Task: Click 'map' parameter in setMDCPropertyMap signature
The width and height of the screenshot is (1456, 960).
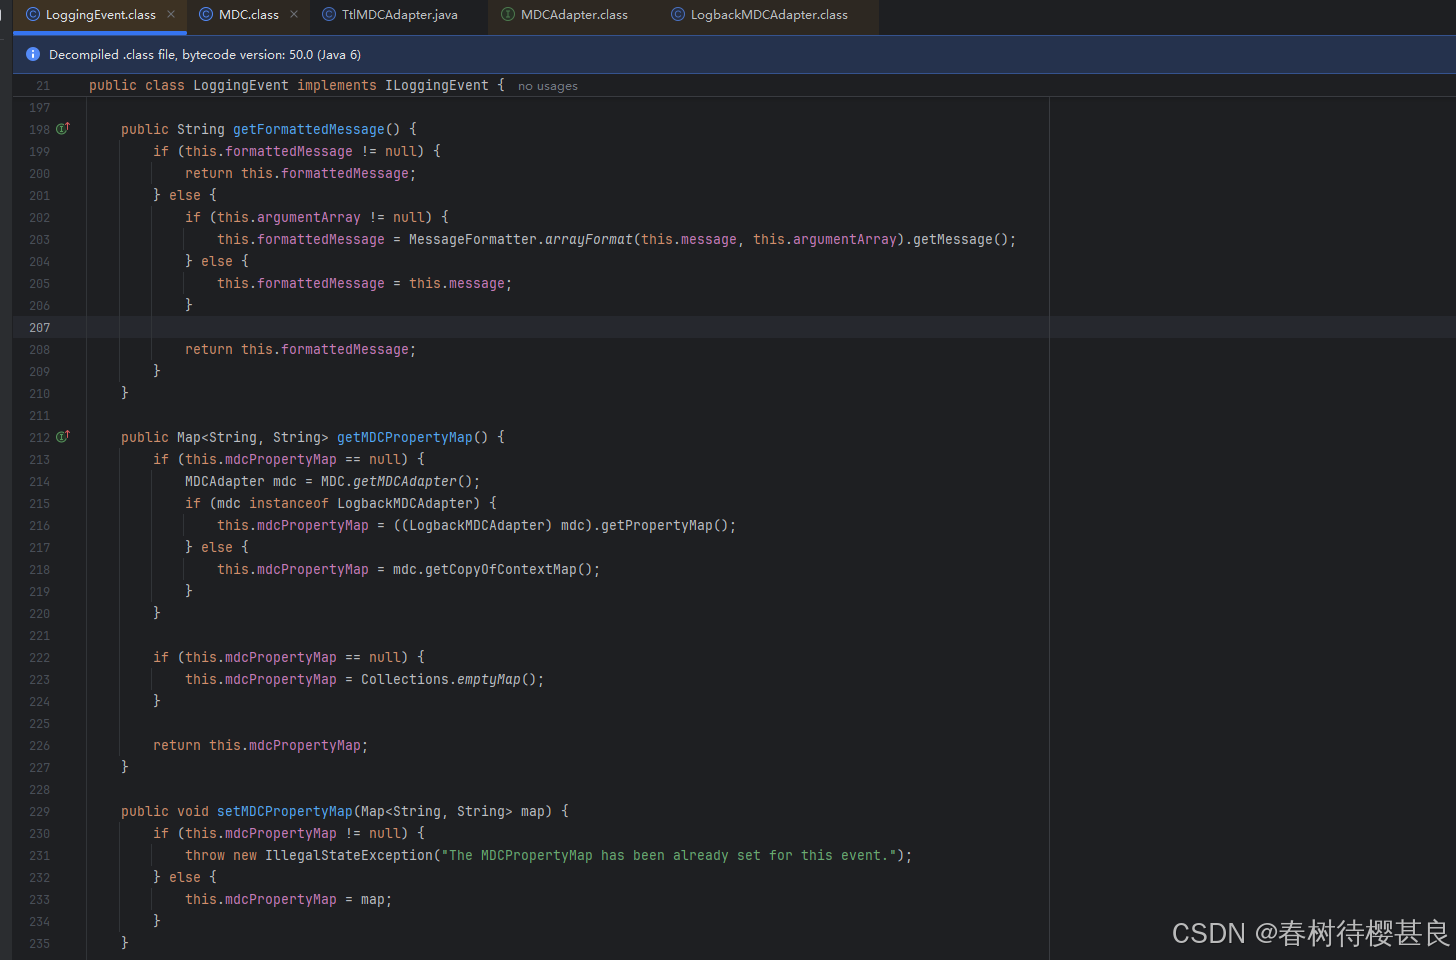Action: point(533,811)
